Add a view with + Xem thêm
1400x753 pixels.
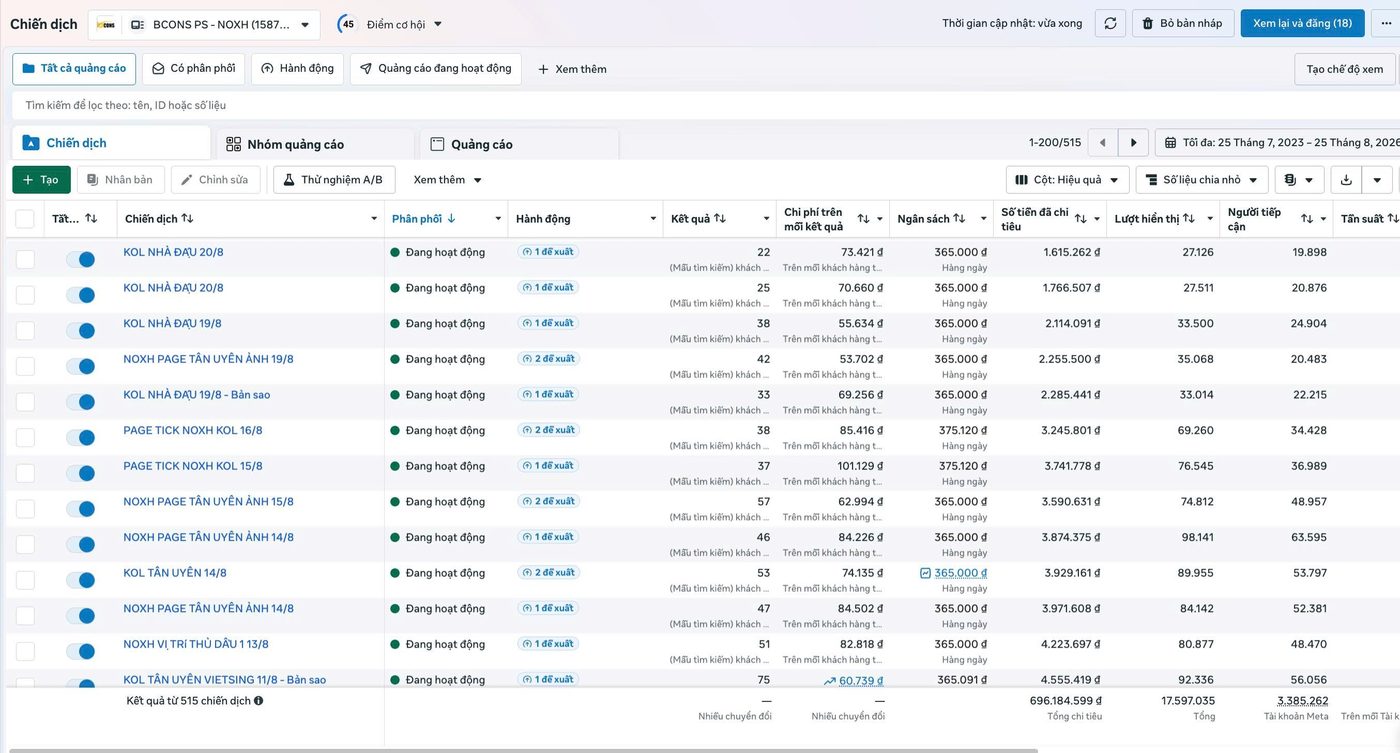coord(572,69)
